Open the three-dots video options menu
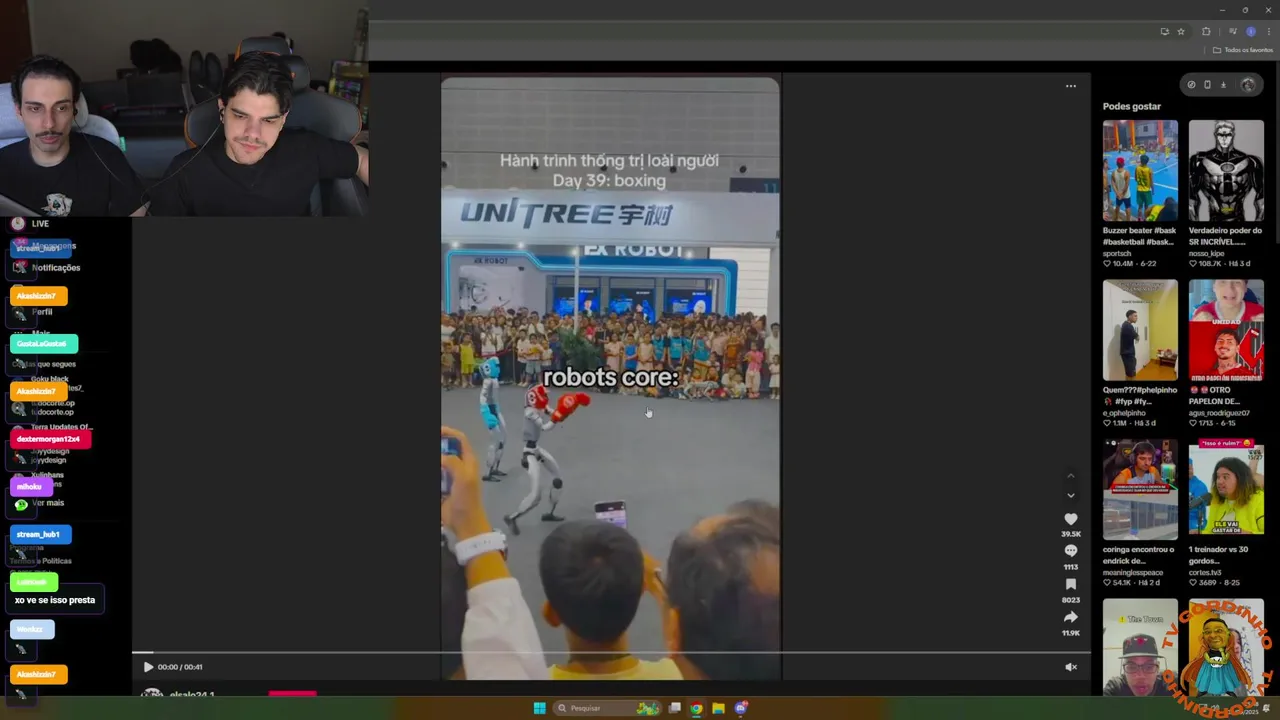This screenshot has width=1280, height=720. [x=1071, y=86]
